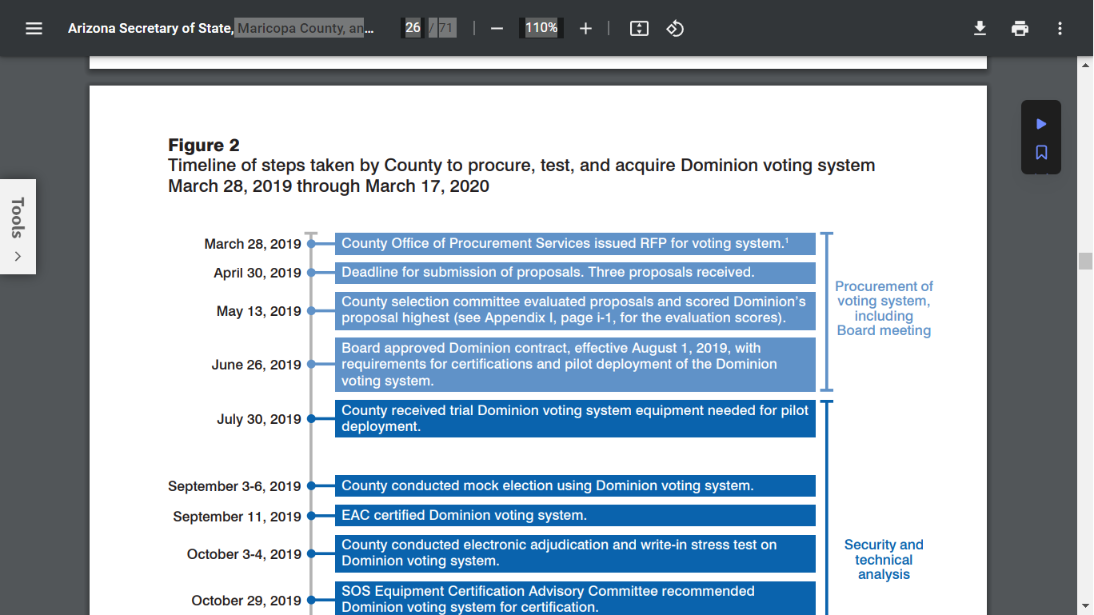Click the vertical scrollbar thumb

pyautogui.click(x=1085, y=260)
